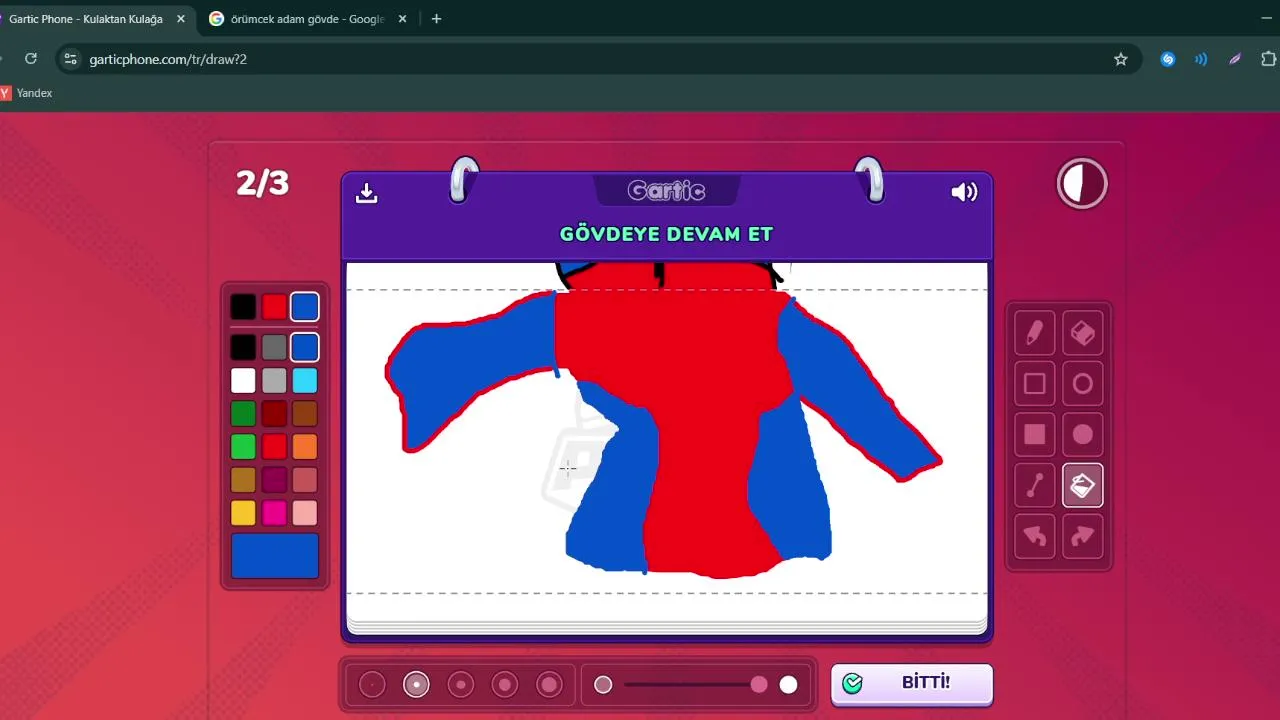The image size is (1280, 720).
Task: Pick the filled rectangle shape tool
Action: [x=1035, y=434]
